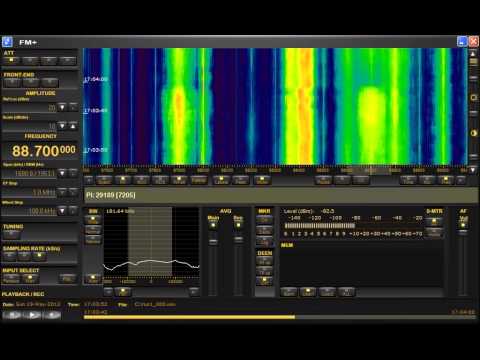
Task: Click the first MEM button
Action: click(289, 292)
